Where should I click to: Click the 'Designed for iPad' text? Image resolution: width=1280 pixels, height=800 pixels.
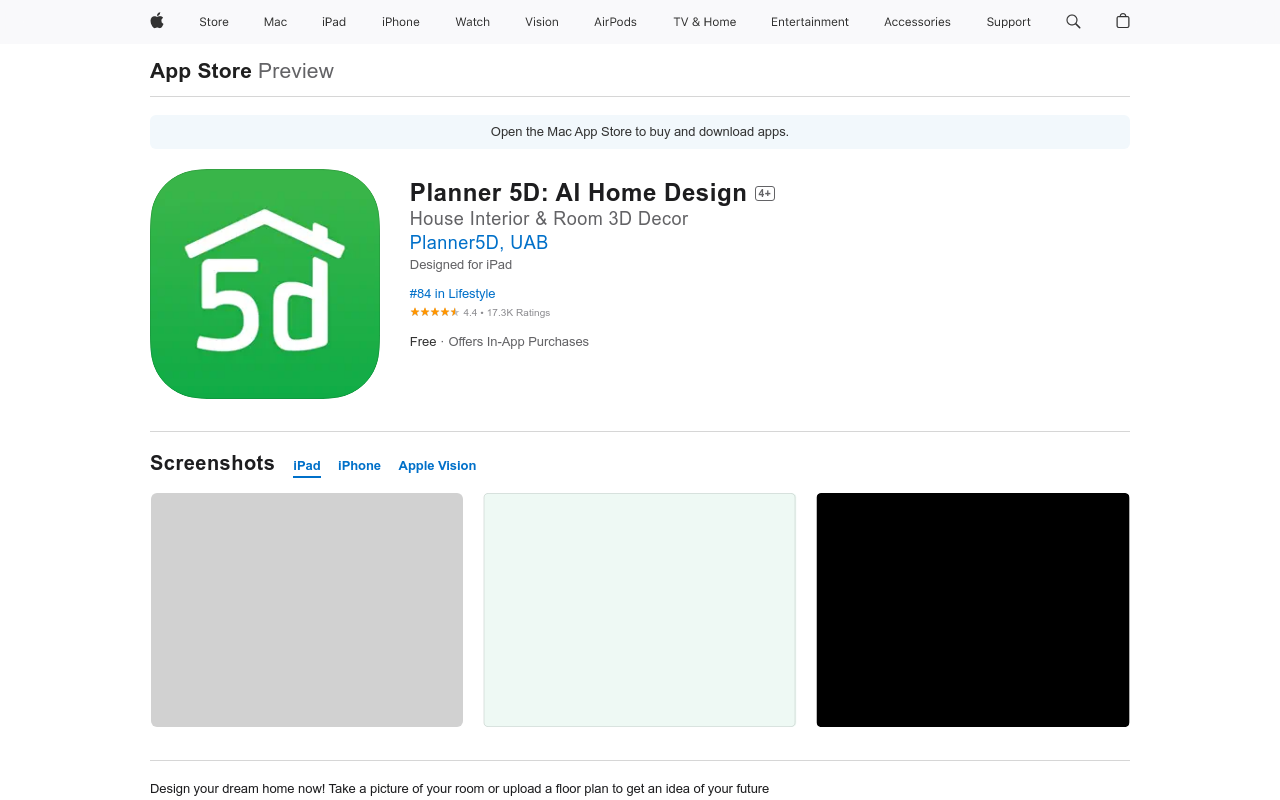click(461, 265)
